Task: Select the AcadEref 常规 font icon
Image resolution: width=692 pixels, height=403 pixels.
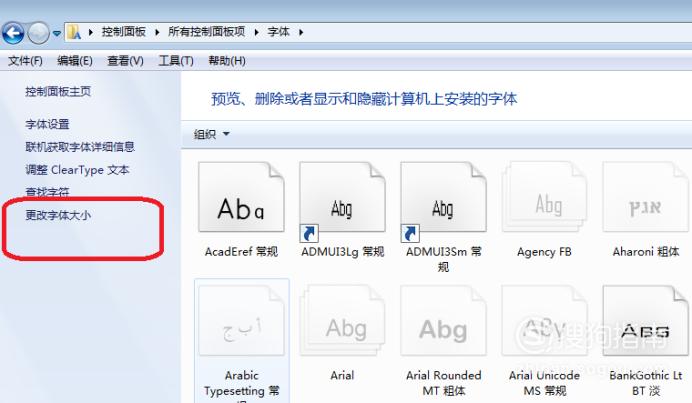Action: coord(241,197)
